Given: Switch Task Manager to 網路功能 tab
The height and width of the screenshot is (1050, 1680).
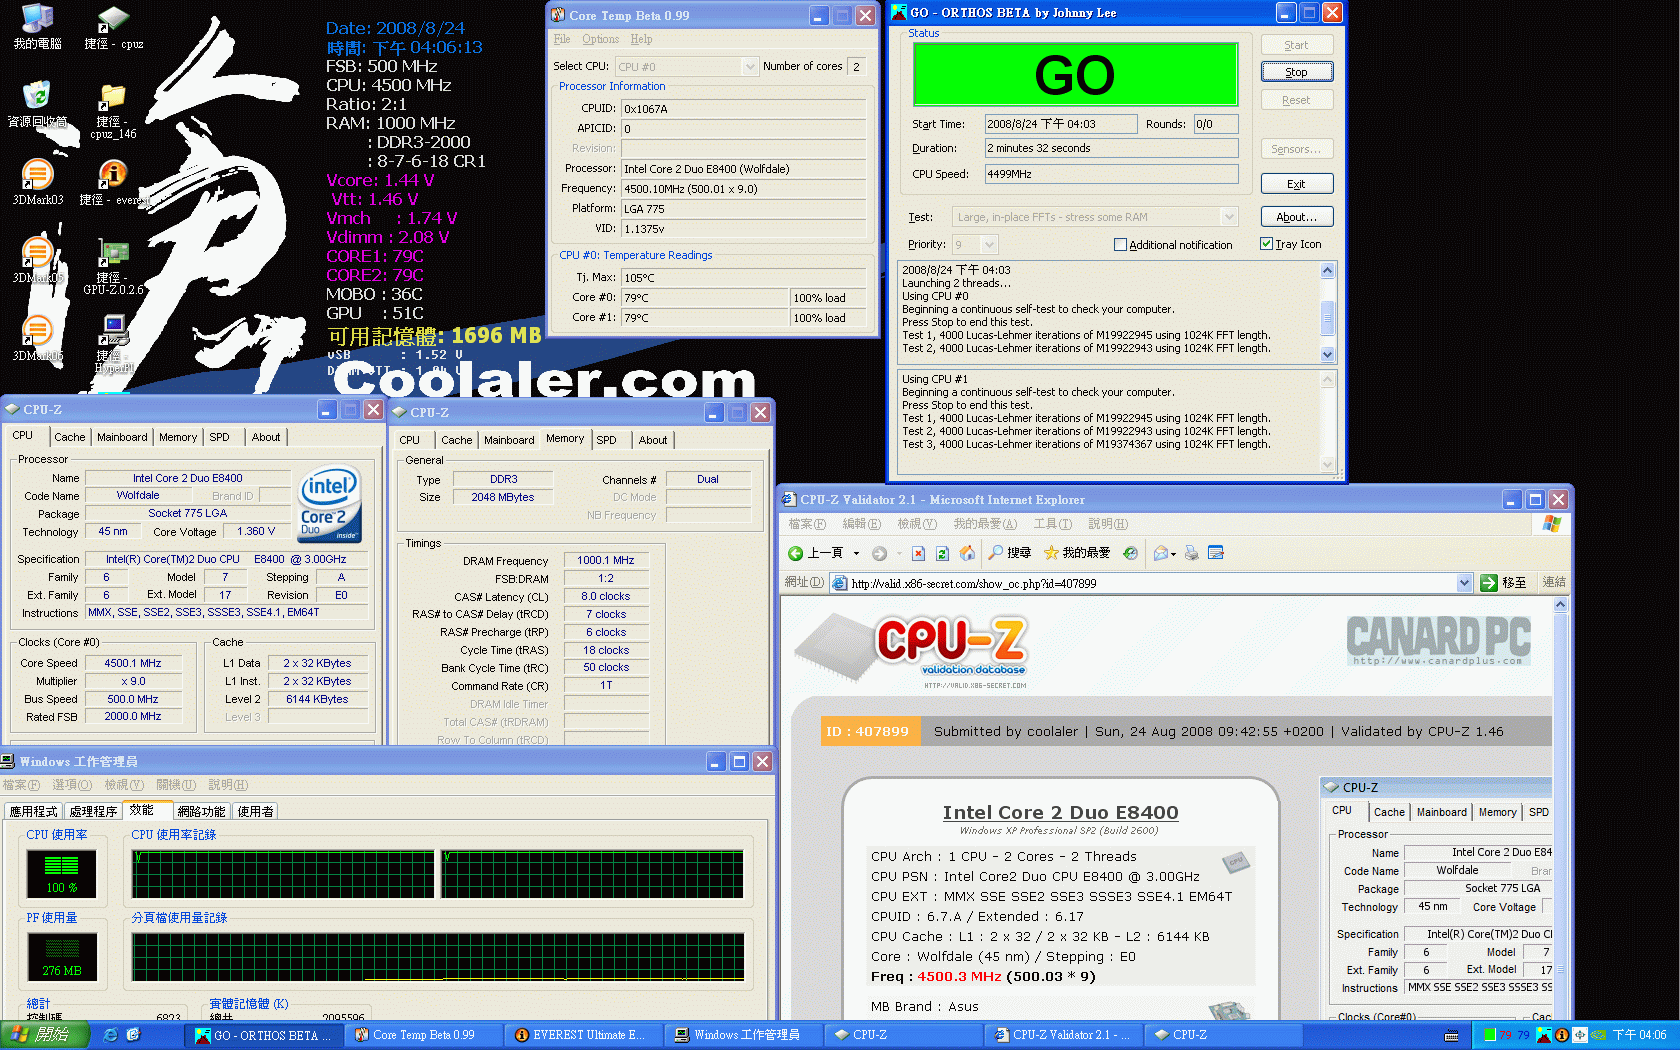Looking at the screenshot, I should tap(201, 812).
